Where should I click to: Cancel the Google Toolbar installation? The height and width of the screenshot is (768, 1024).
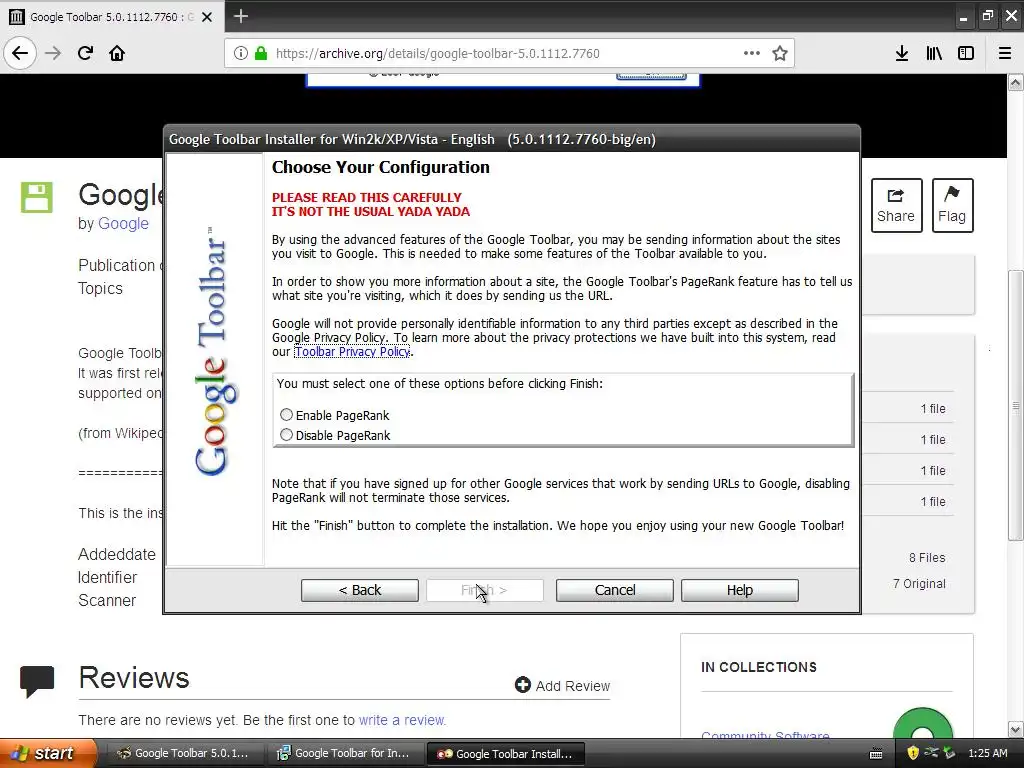[x=615, y=590]
